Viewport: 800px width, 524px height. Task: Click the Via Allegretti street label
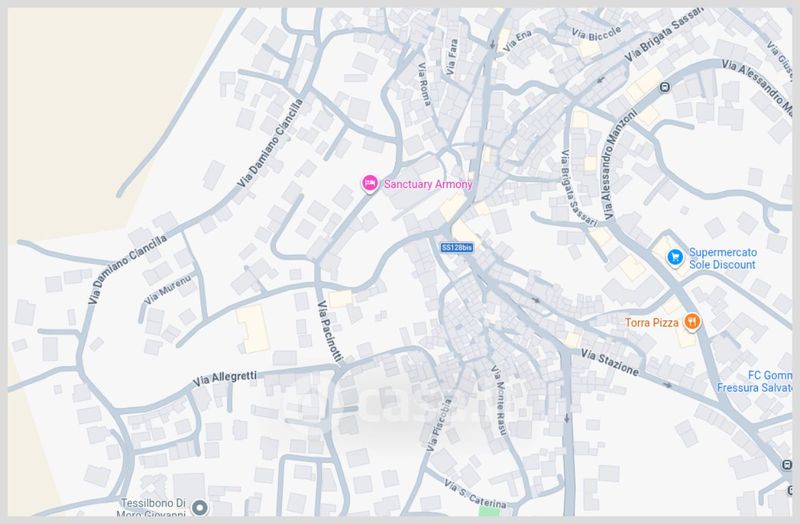tap(225, 379)
